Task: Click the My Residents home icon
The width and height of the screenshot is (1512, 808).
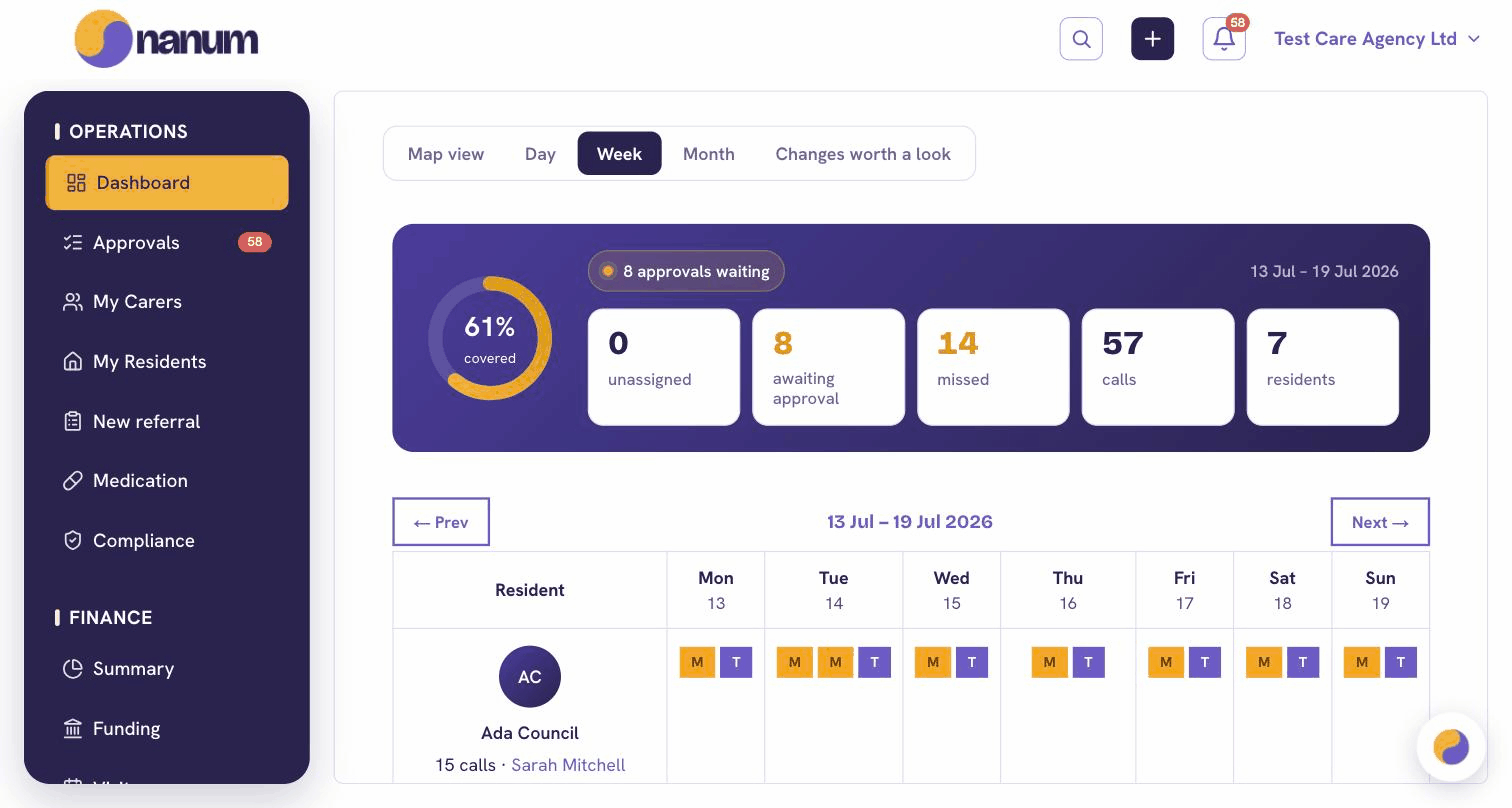Action: [72, 362]
